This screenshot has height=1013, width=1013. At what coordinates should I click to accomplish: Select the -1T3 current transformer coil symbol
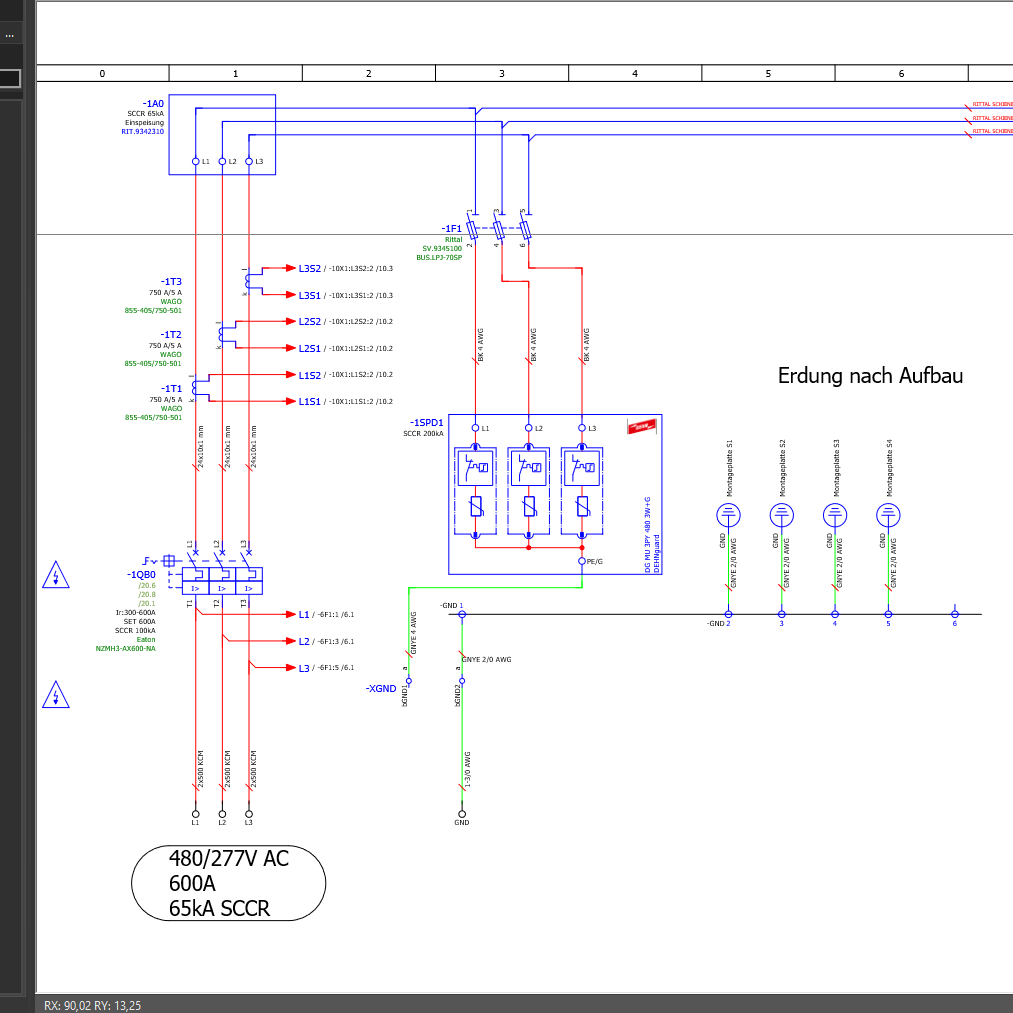pos(247,283)
